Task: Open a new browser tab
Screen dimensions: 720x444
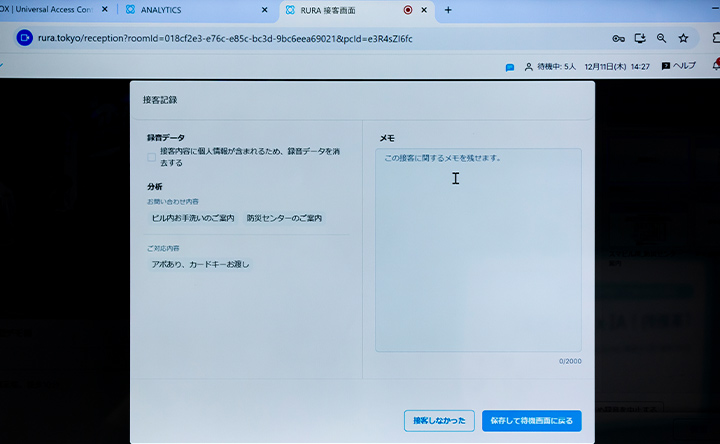Action: 448,10
